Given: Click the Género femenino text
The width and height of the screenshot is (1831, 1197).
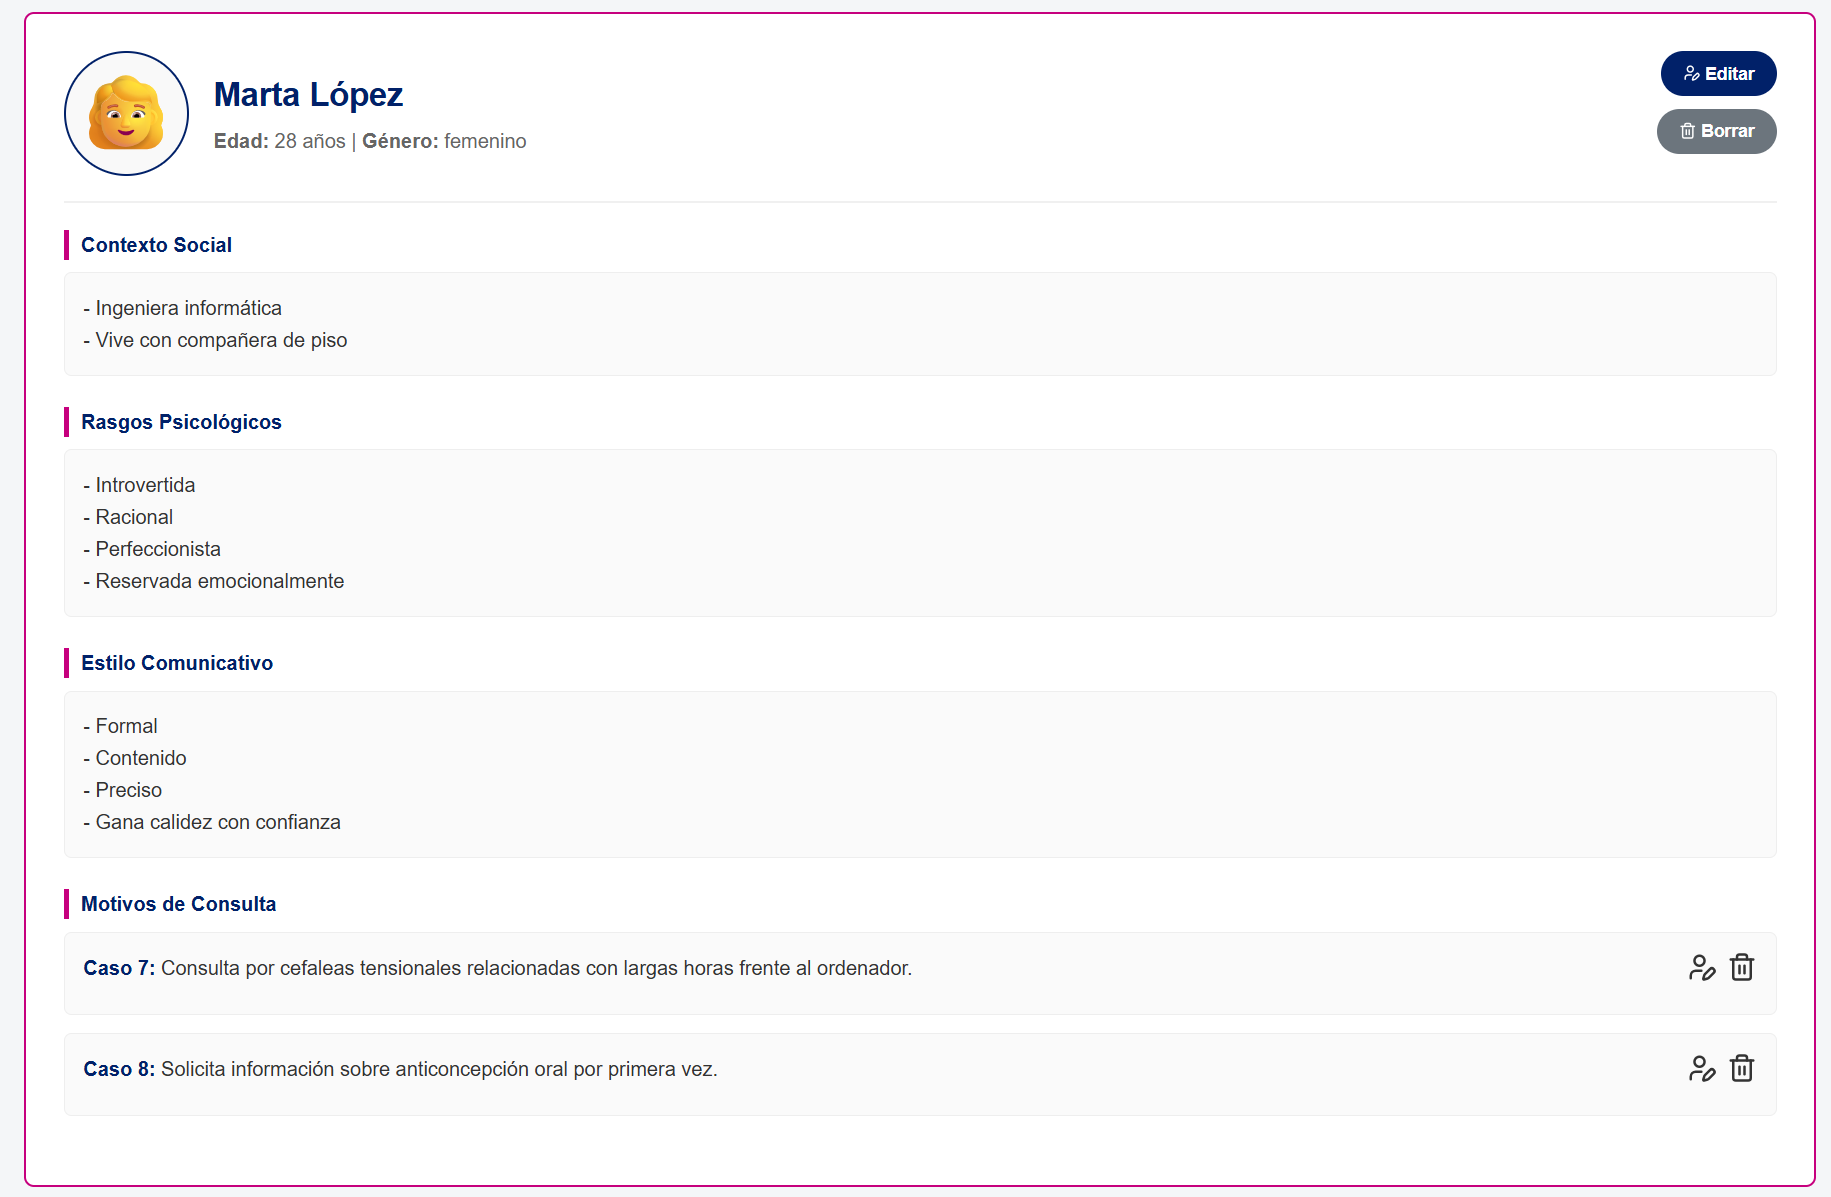Looking at the screenshot, I should click(x=444, y=141).
